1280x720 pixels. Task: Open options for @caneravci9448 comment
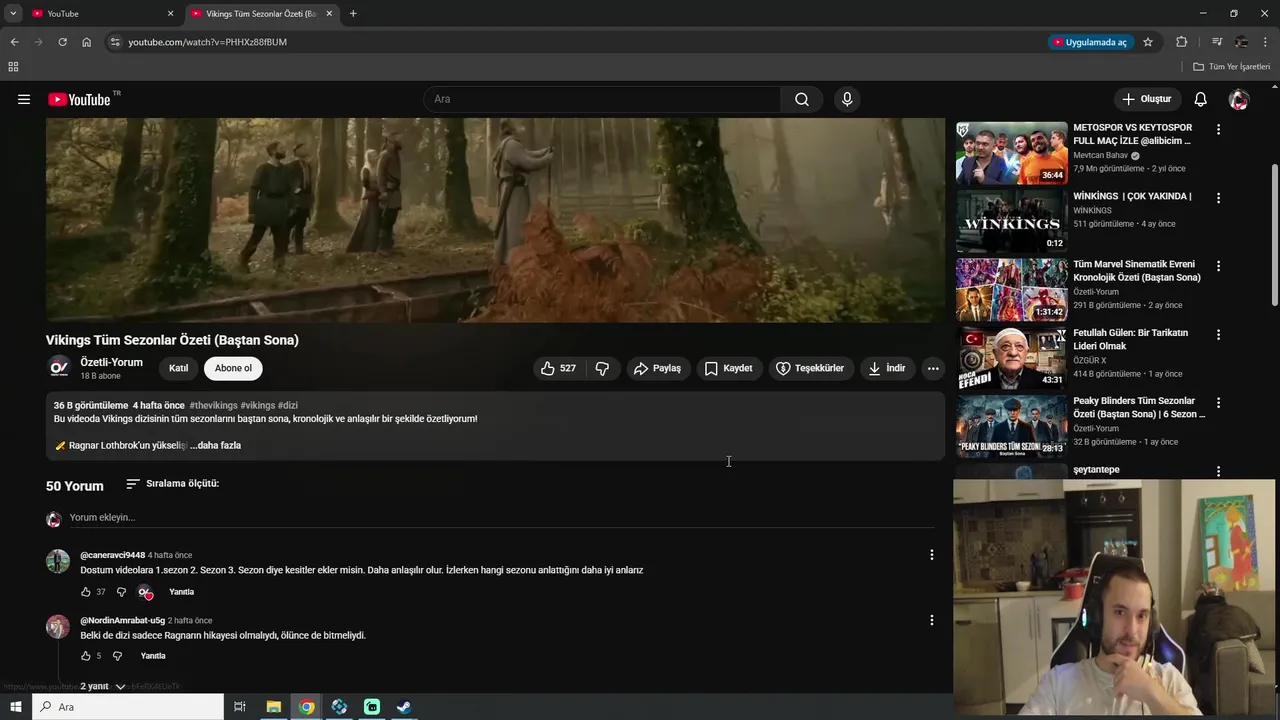pos(931,555)
